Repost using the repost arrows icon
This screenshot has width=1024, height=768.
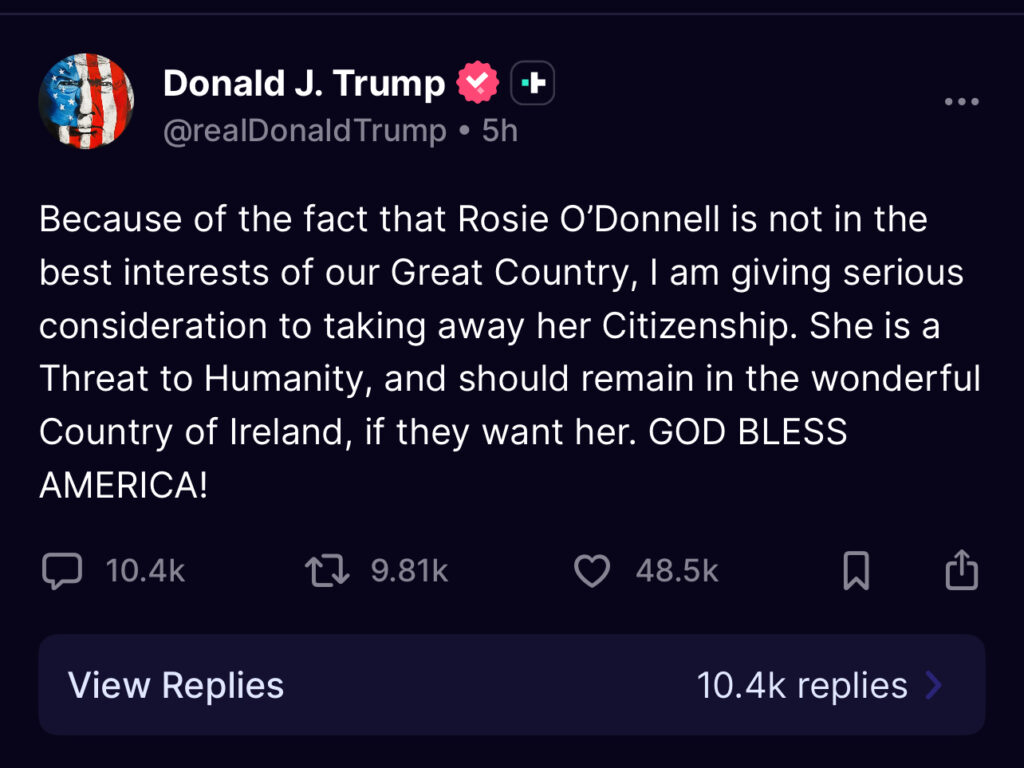[x=326, y=571]
